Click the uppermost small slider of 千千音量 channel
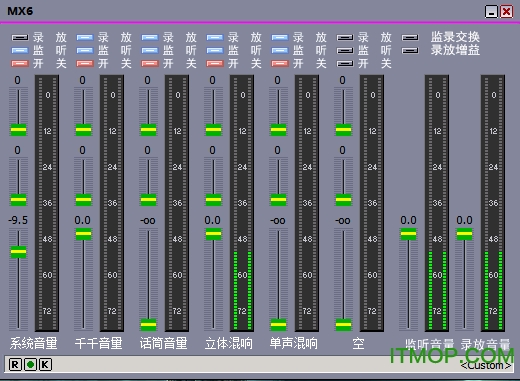520x381 pixels. point(83,130)
